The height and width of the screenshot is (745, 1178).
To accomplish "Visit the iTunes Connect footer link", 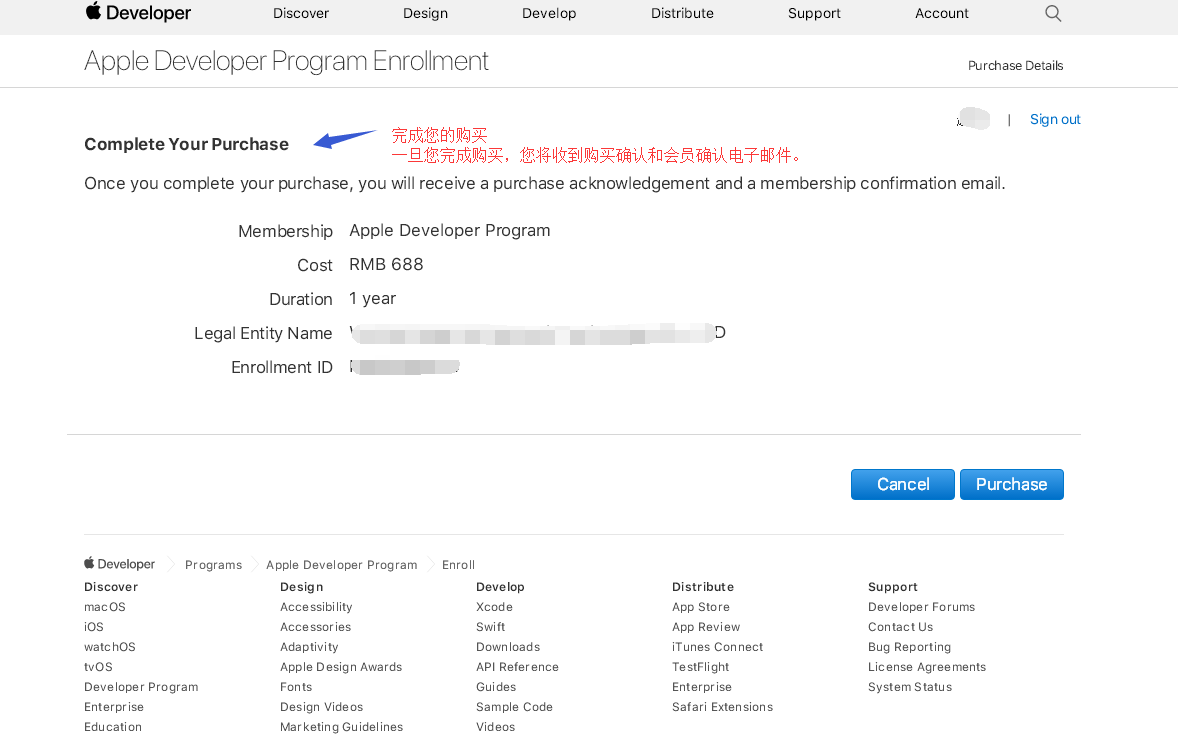I will click(717, 647).
